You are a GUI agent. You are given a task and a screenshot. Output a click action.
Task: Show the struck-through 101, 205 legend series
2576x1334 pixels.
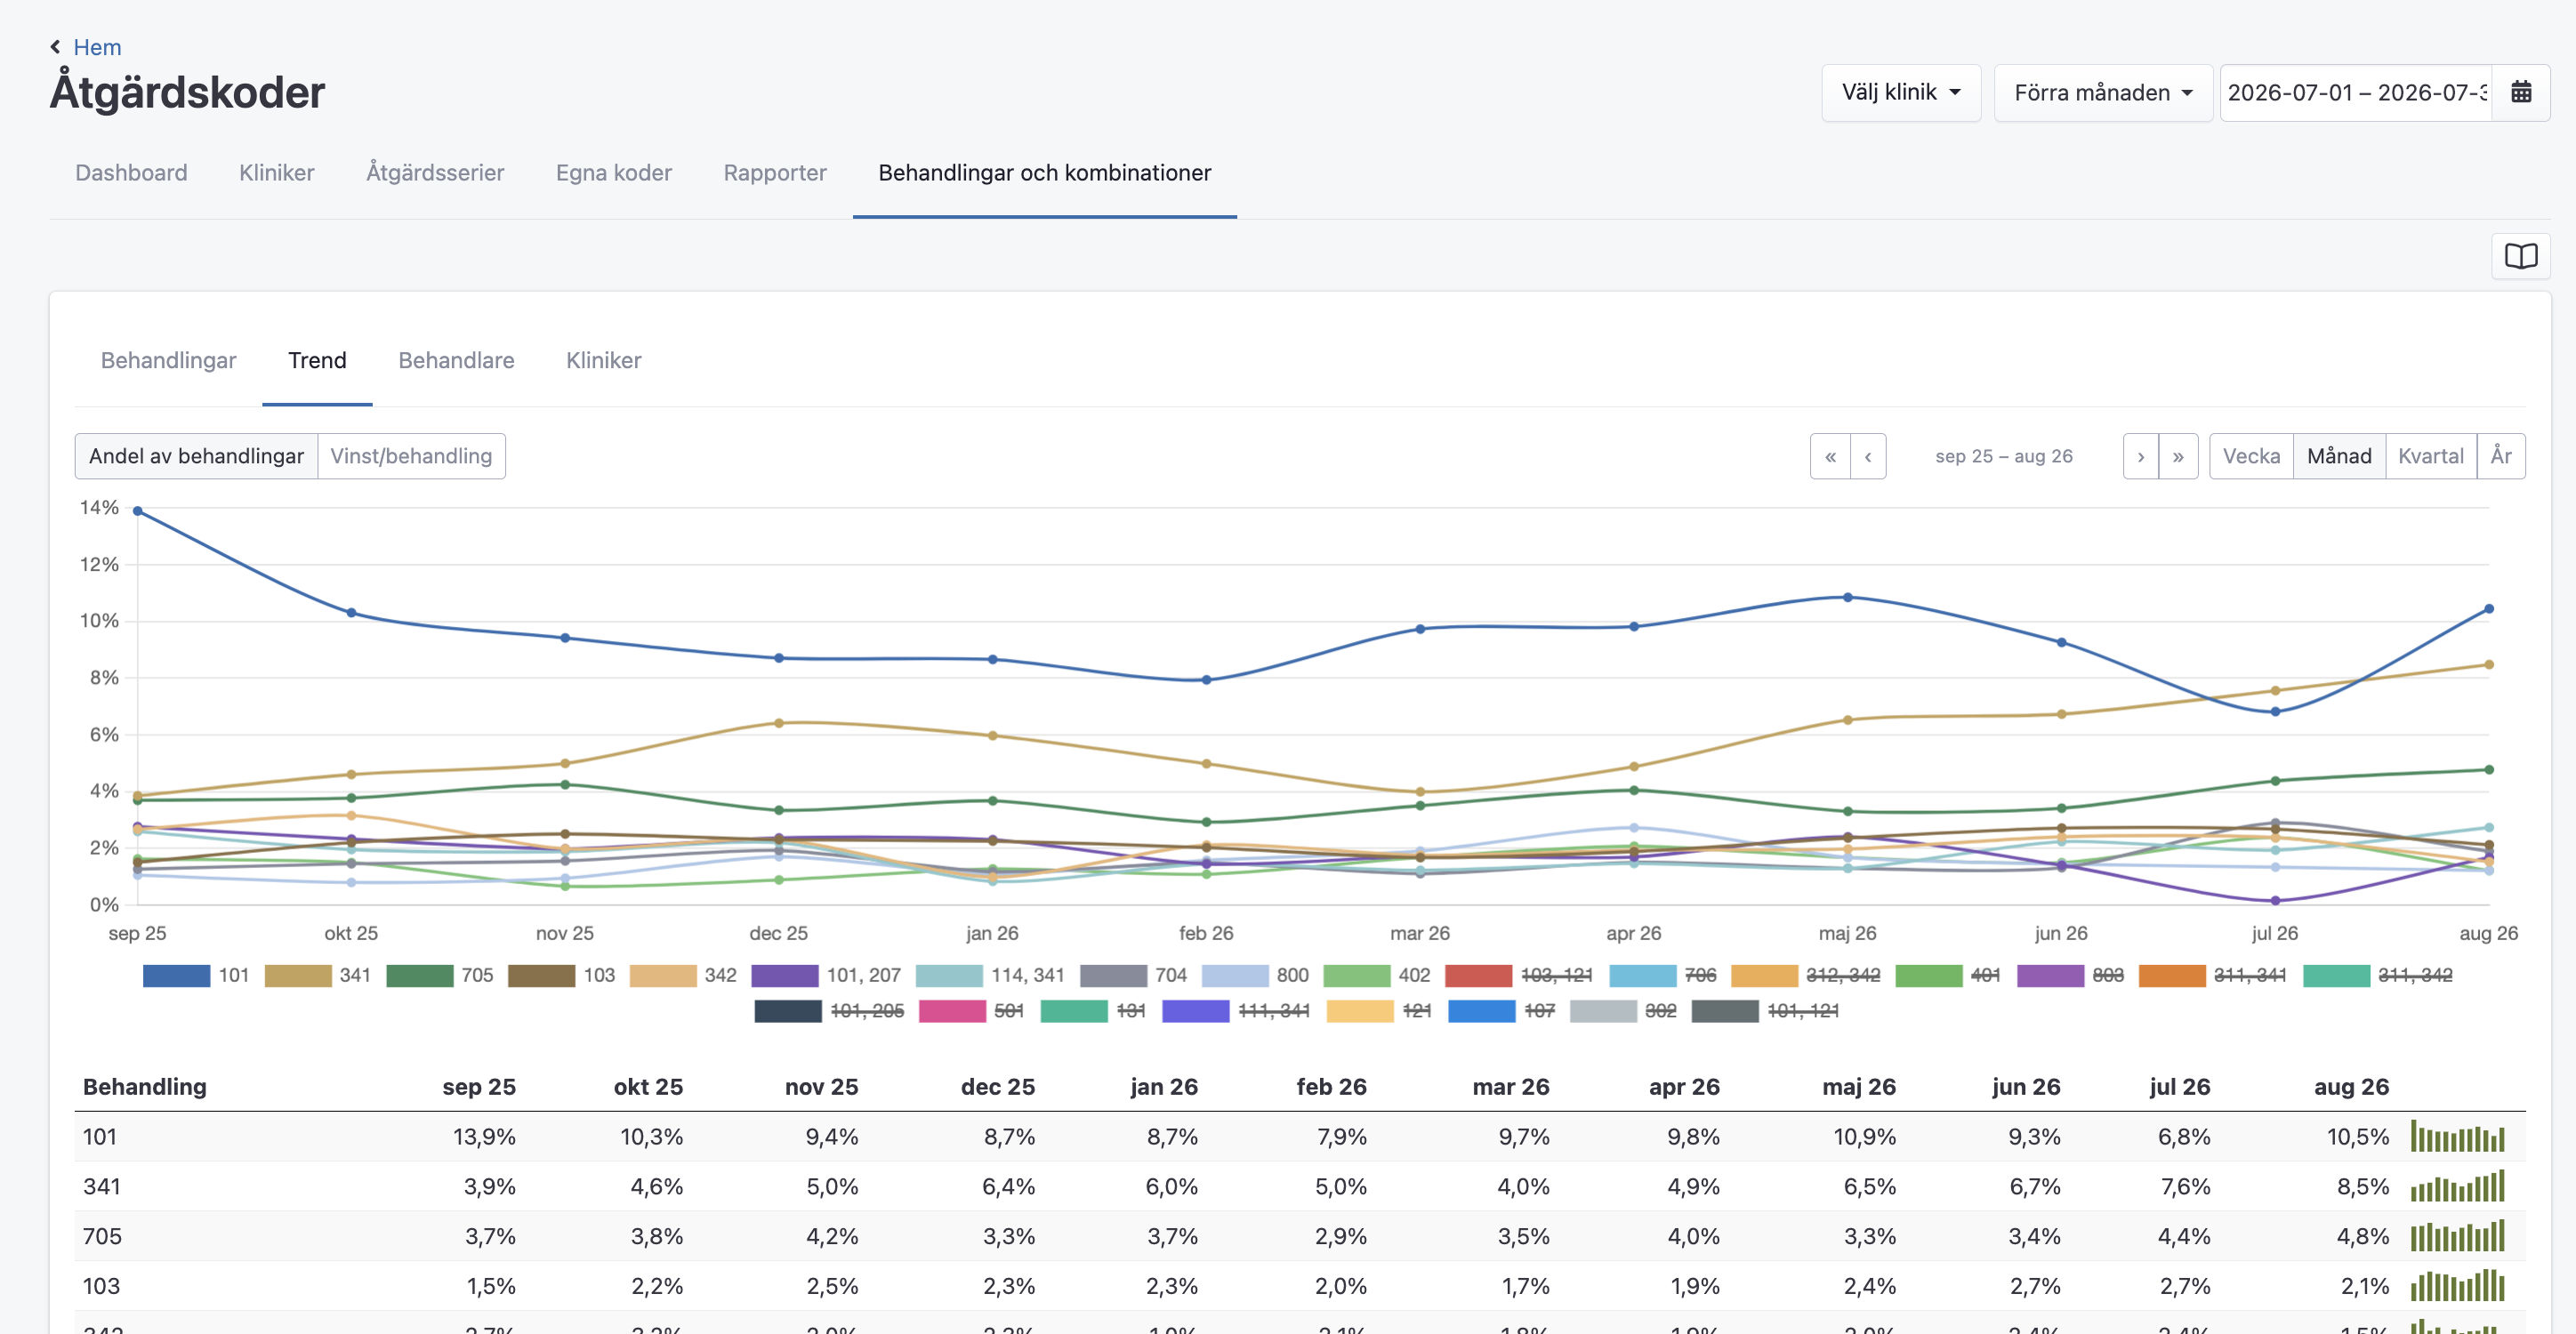coord(829,1011)
